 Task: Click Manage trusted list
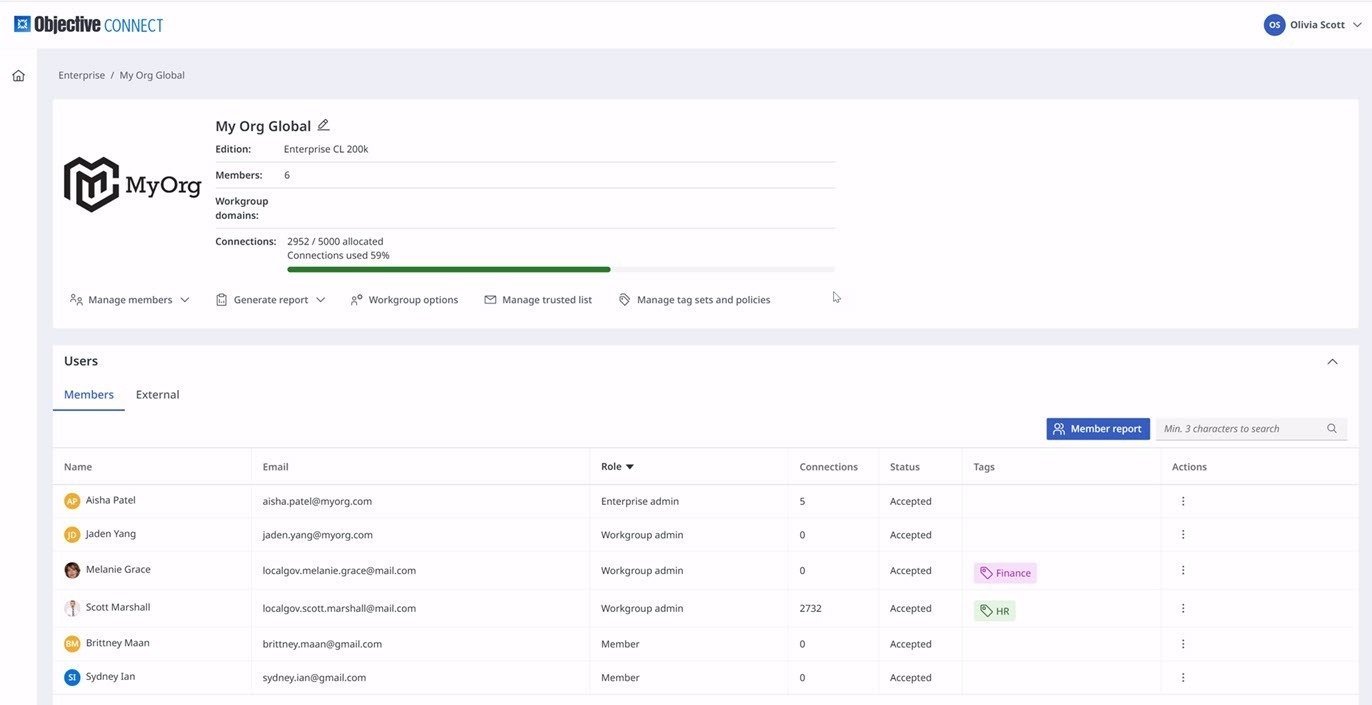click(538, 300)
